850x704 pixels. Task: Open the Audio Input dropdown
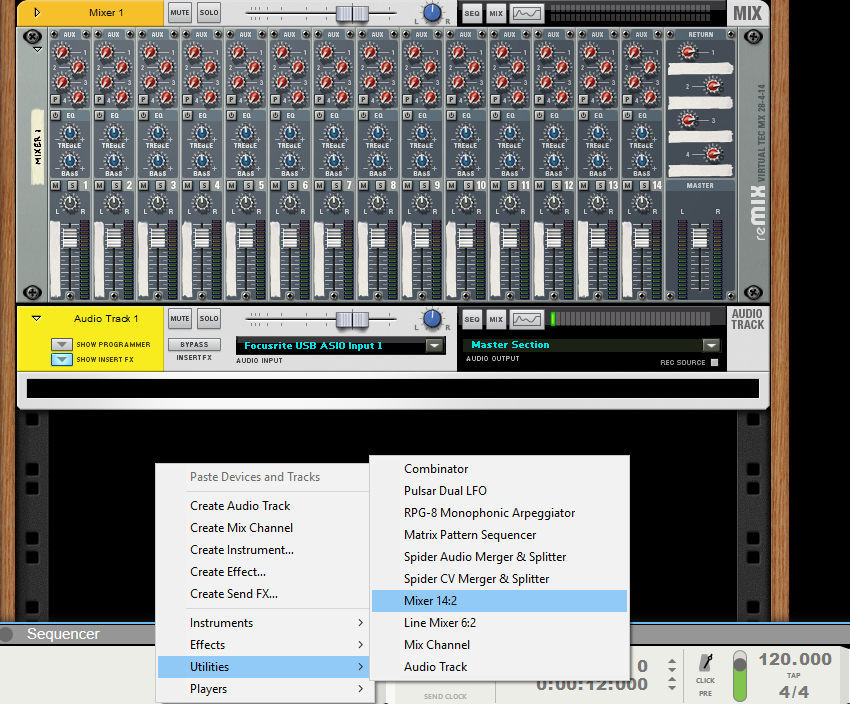[434, 345]
